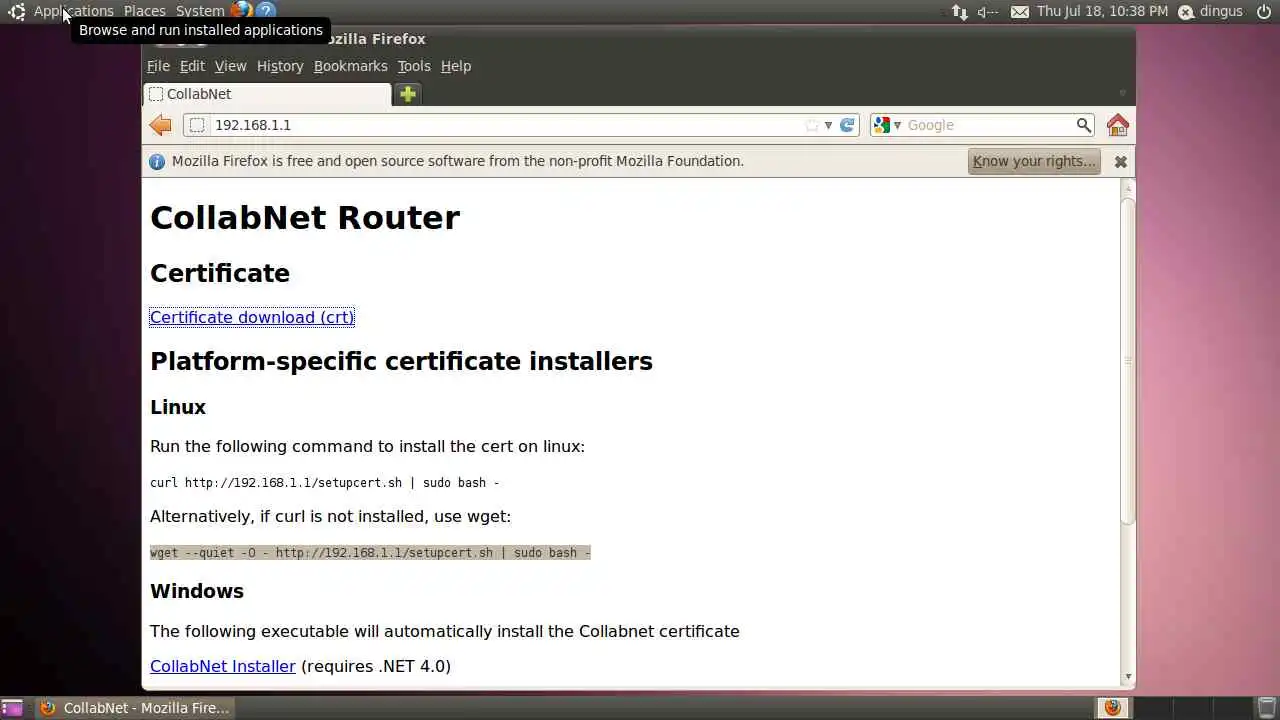Click the curl setupcert.sh command text
1280x720 pixels.
tap(324, 483)
